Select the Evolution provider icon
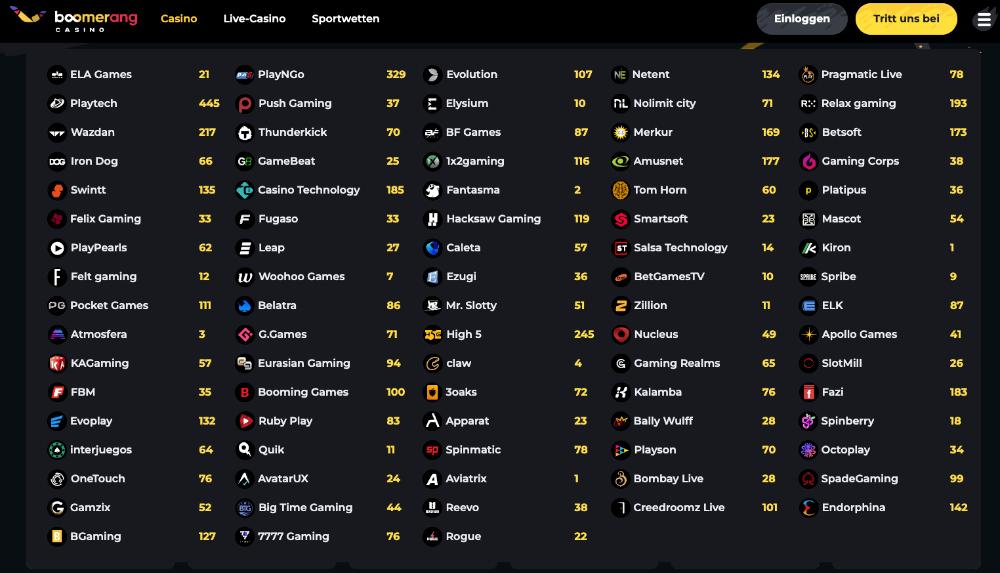Image resolution: width=1000 pixels, height=573 pixels. [432, 75]
